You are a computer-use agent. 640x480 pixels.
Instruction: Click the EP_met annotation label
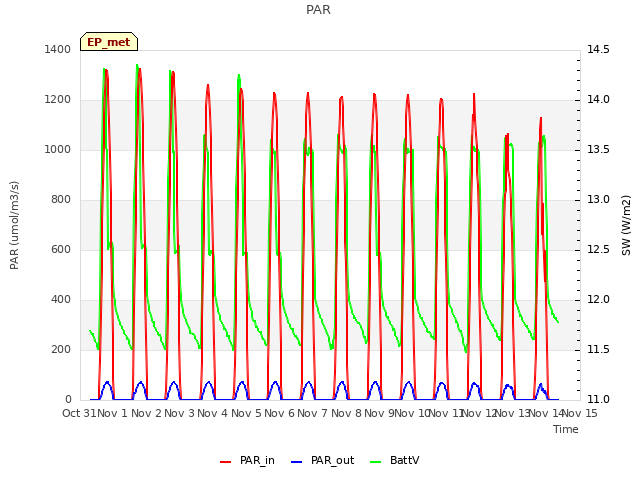[x=109, y=42]
